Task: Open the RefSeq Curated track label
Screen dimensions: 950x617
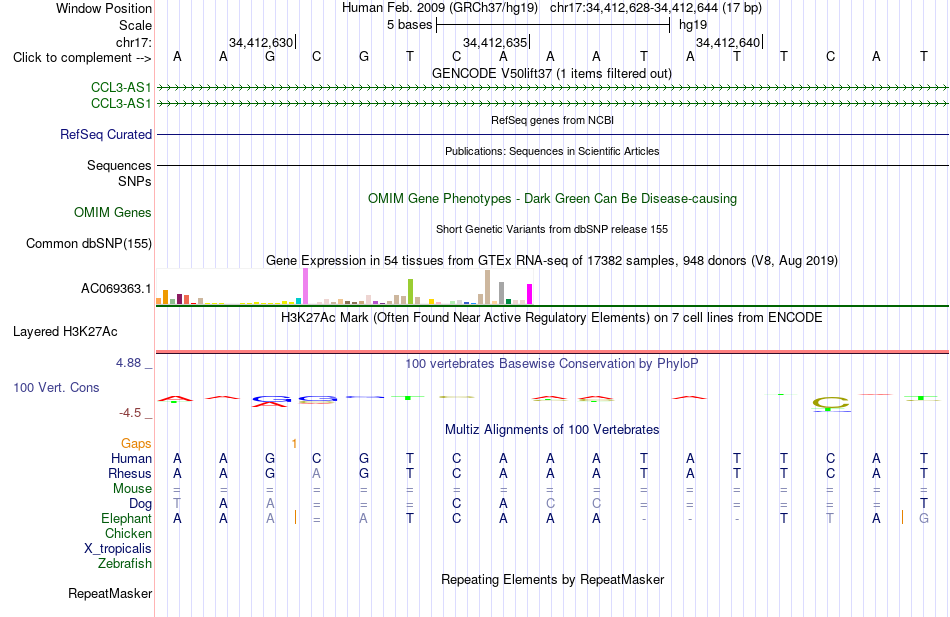Action: click(x=105, y=135)
